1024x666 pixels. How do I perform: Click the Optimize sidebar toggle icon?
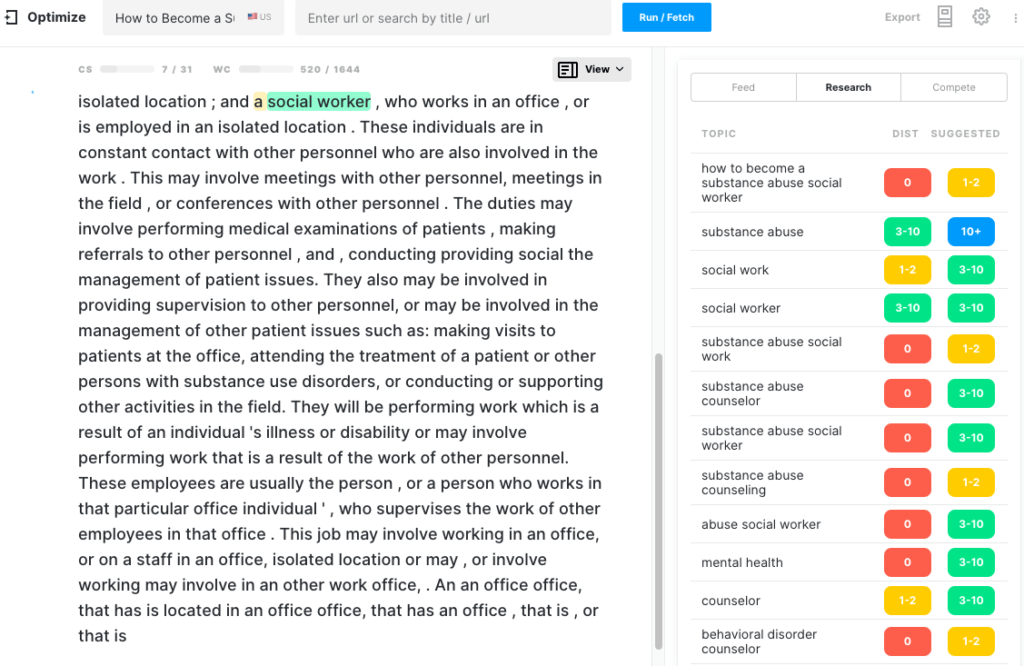click(11, 17)
